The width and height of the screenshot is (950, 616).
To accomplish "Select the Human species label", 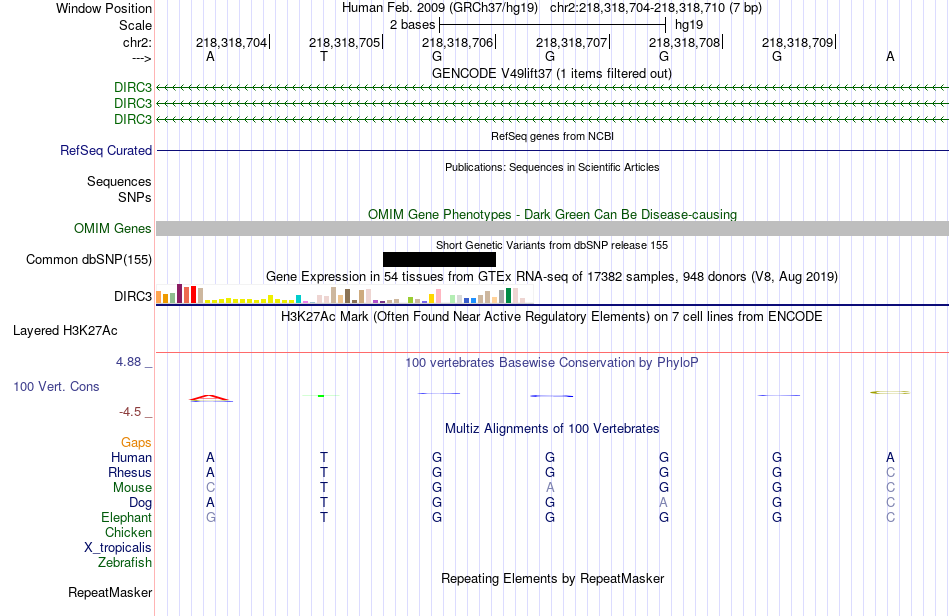I will (x=131, y=457).
